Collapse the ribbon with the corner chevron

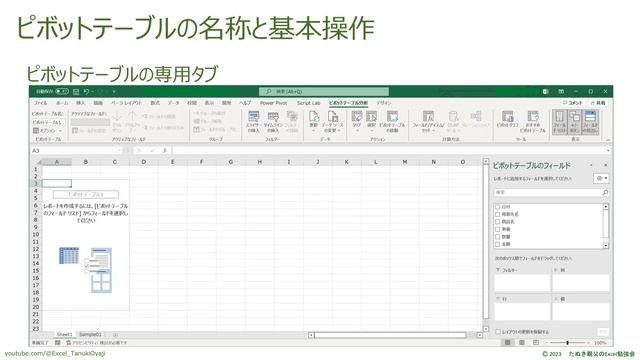click(x=608, y=140)
